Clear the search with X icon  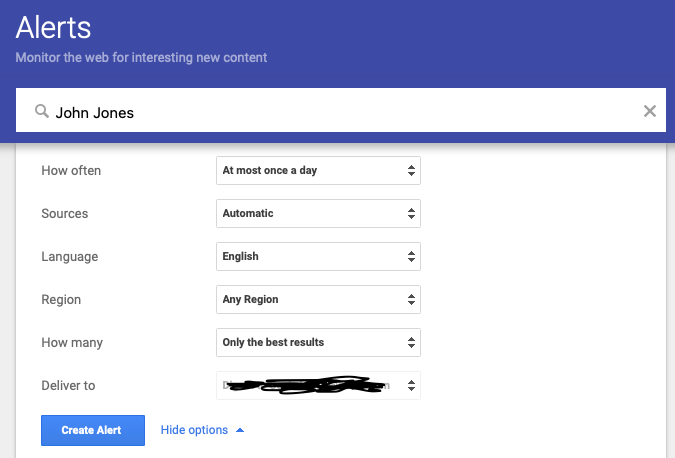650,111
